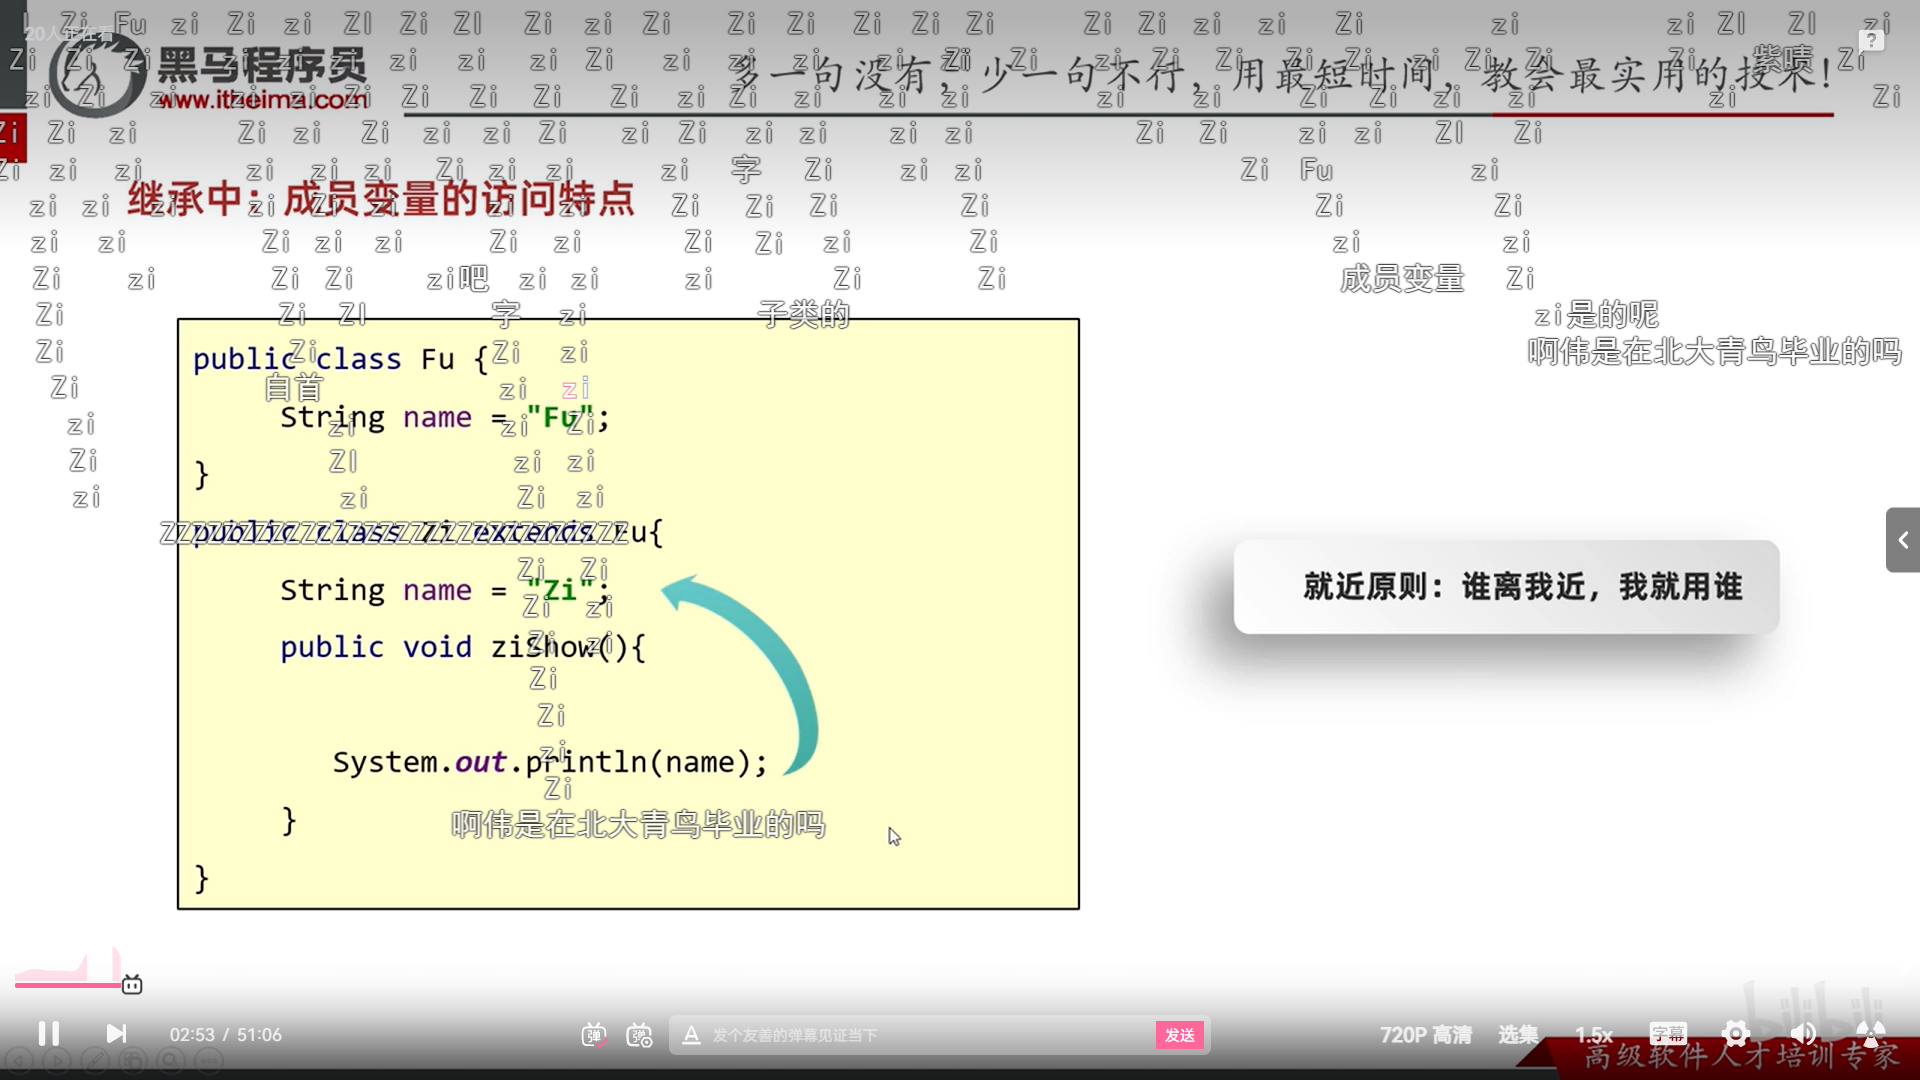Pause the video playback

click(x=48, y=1034)
